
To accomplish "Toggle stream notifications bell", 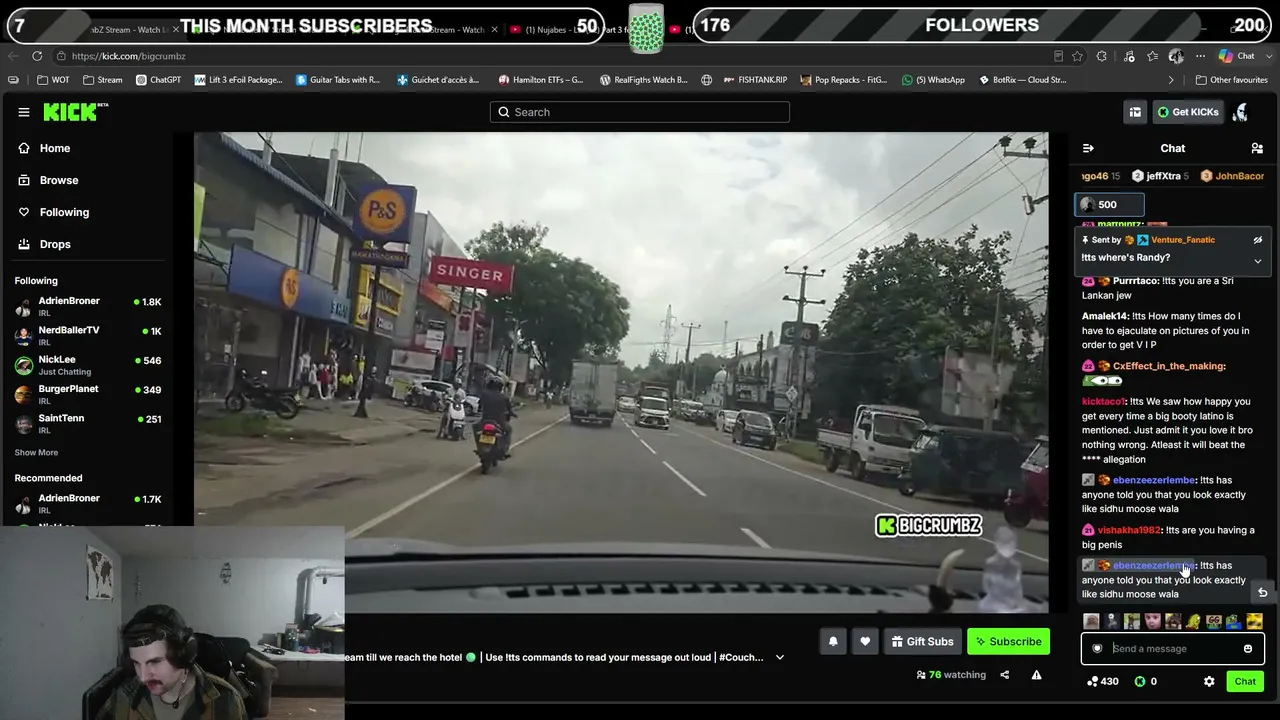I will (833, 642).
